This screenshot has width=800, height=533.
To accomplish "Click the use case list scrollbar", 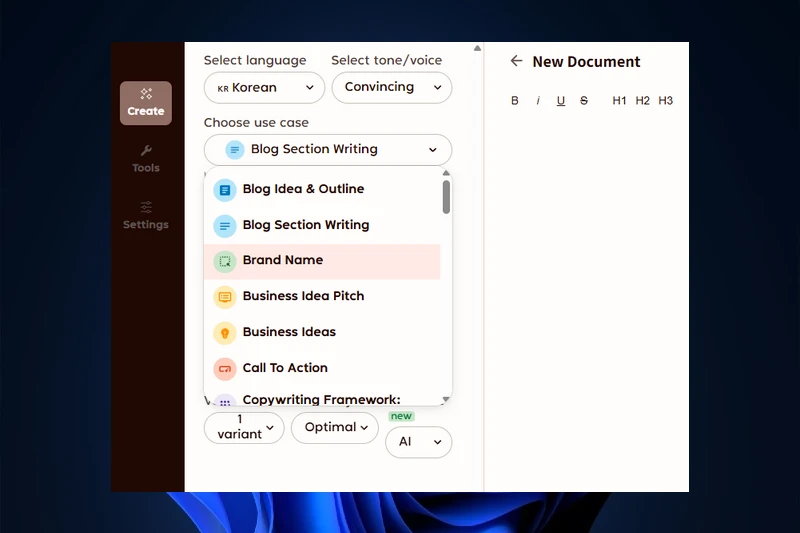I will click(x=446, y=197).
